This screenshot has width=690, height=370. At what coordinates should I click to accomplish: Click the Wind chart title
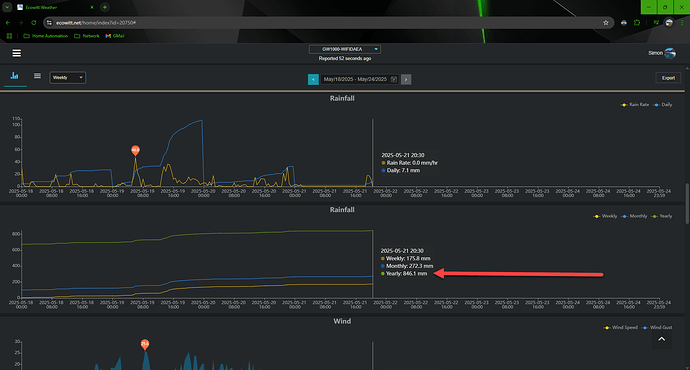(342, 321)
